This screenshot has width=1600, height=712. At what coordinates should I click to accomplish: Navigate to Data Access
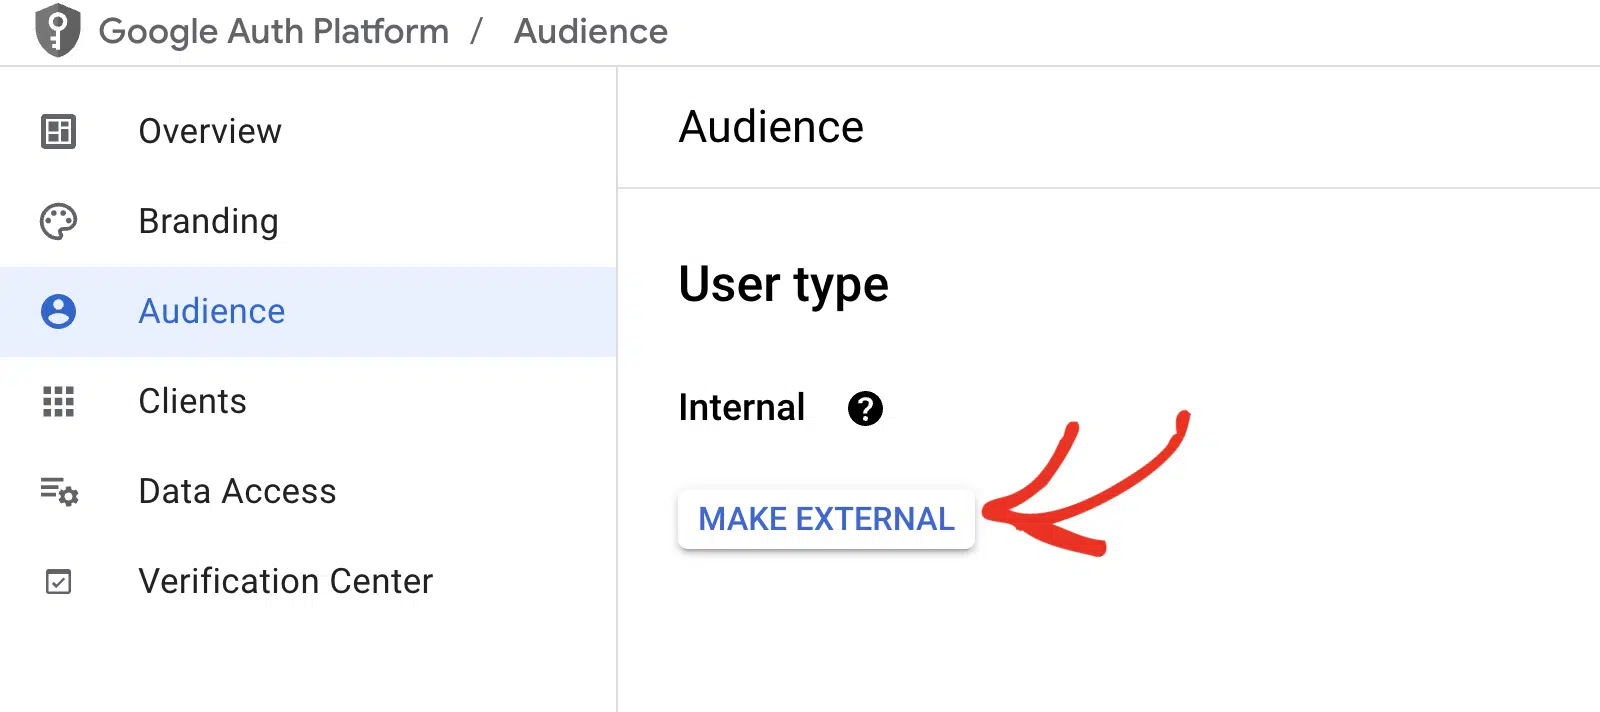308,491
